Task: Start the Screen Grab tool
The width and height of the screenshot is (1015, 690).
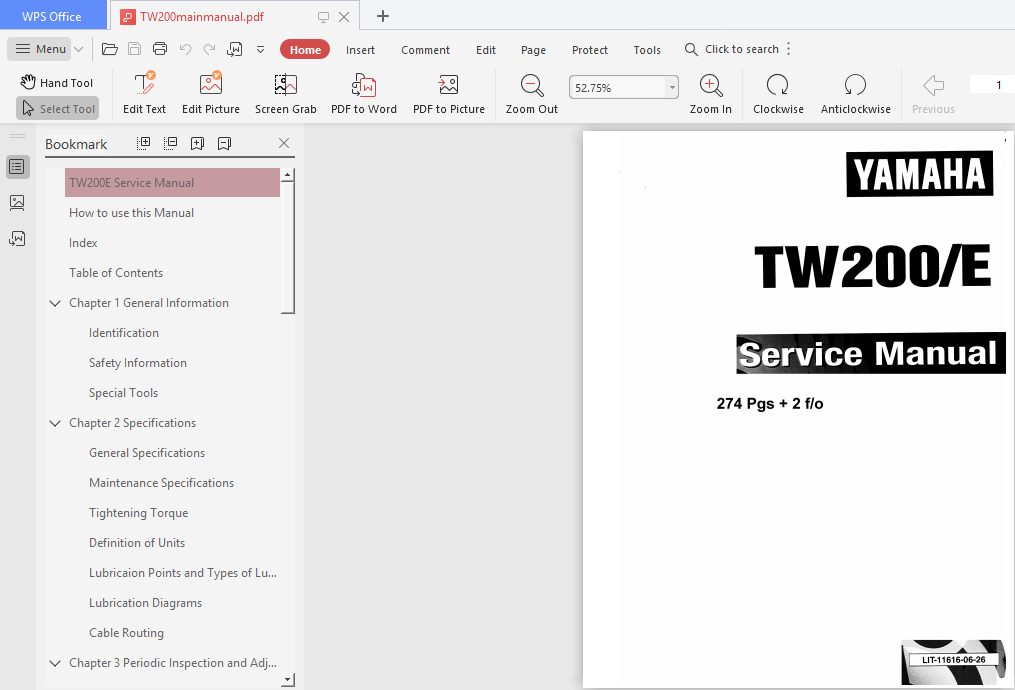Action: click(285, 93)
